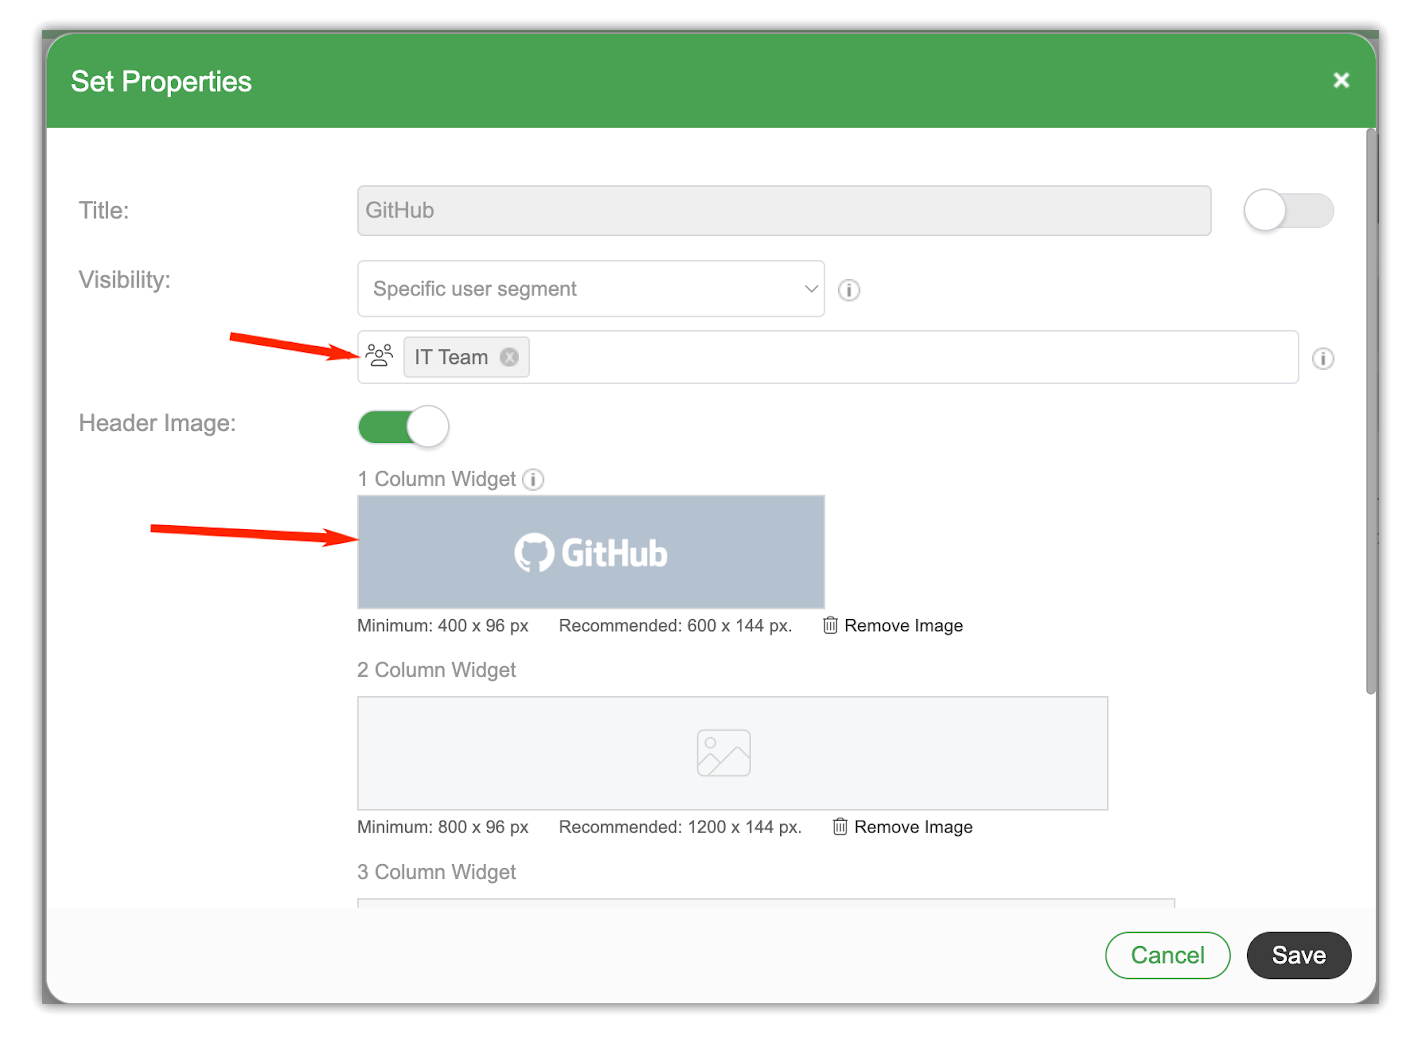Toggle the switch next to Title field
Screen dimensions: 1414x1044
tap(1288, 211)
